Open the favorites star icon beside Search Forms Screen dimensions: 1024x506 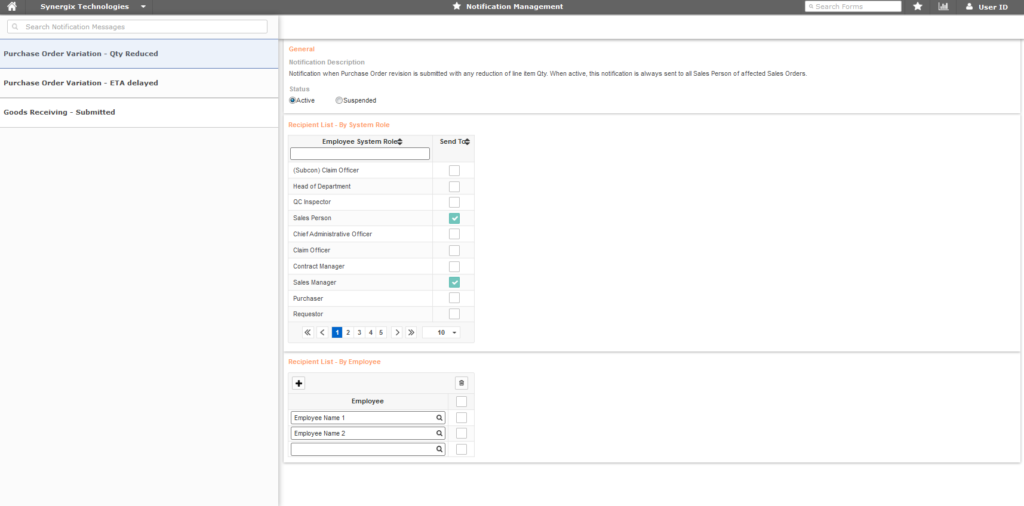click(x=918, y=7)
